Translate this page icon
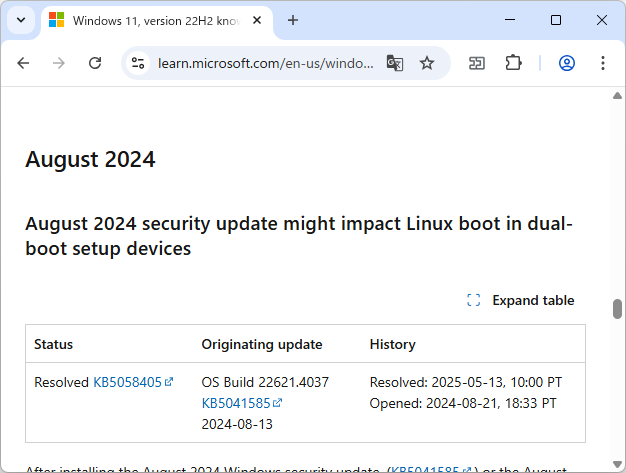626x473 pixels. coord(395,63)
